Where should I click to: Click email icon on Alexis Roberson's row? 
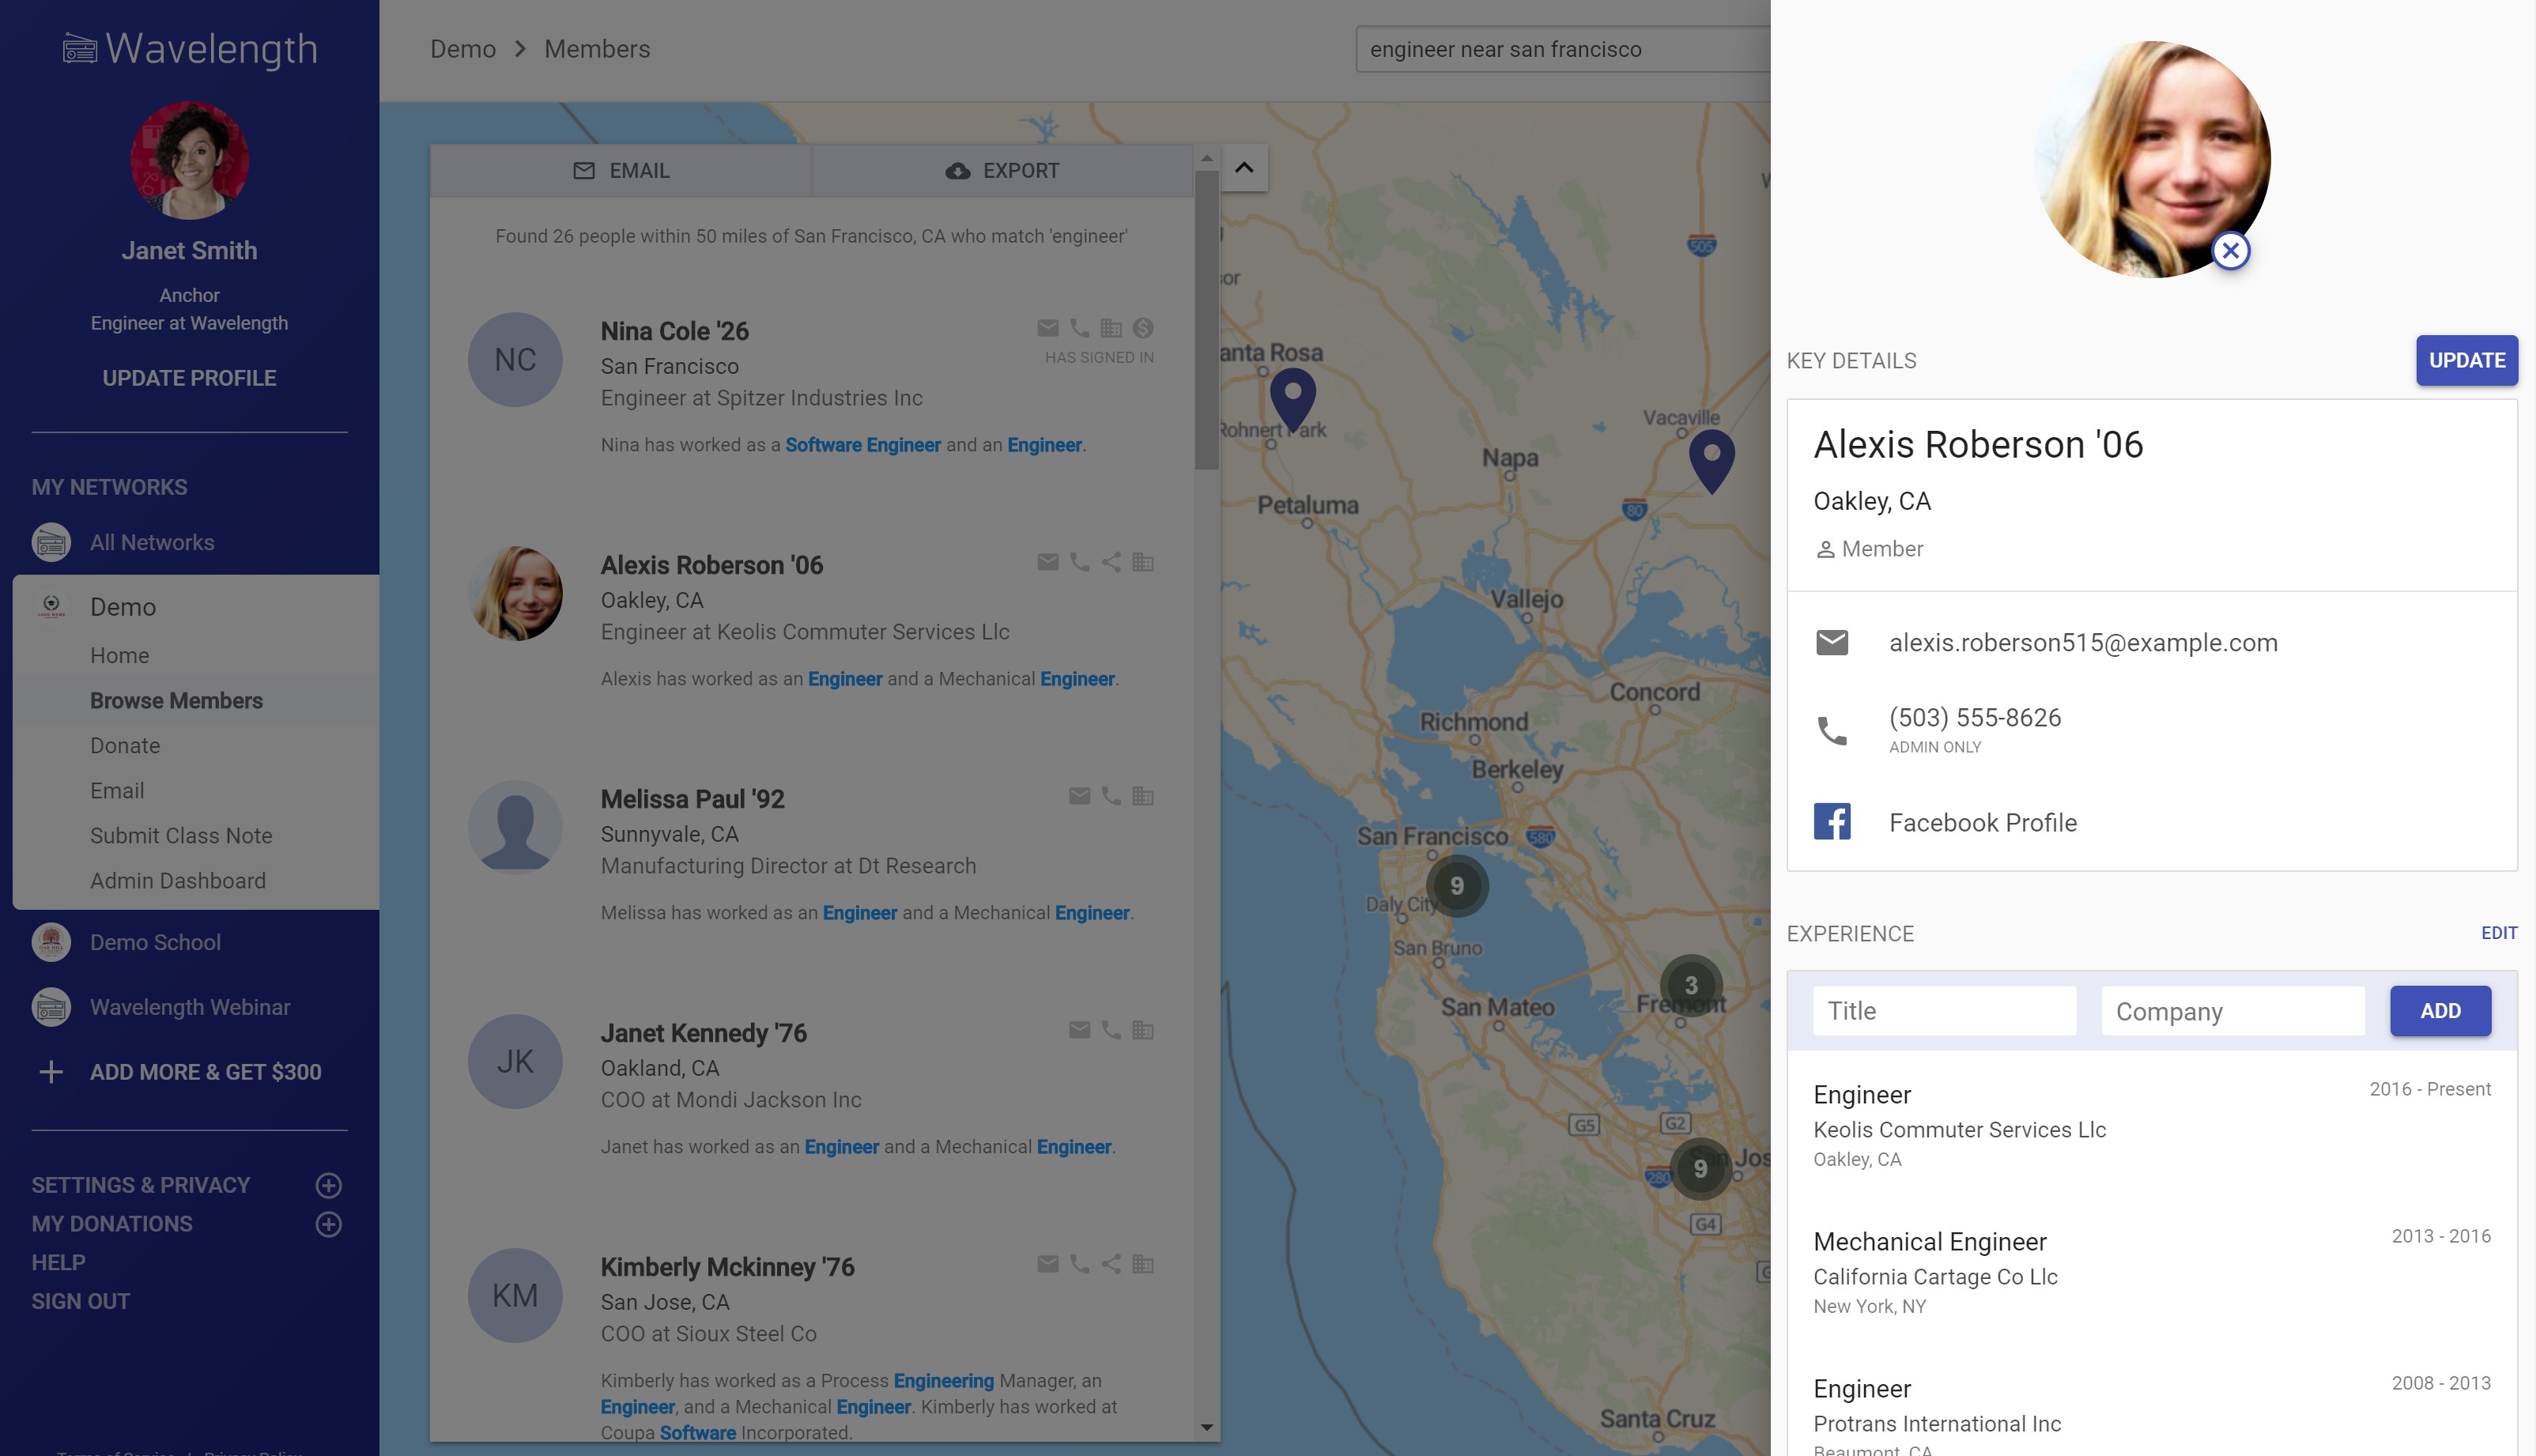pos(1048,562)
